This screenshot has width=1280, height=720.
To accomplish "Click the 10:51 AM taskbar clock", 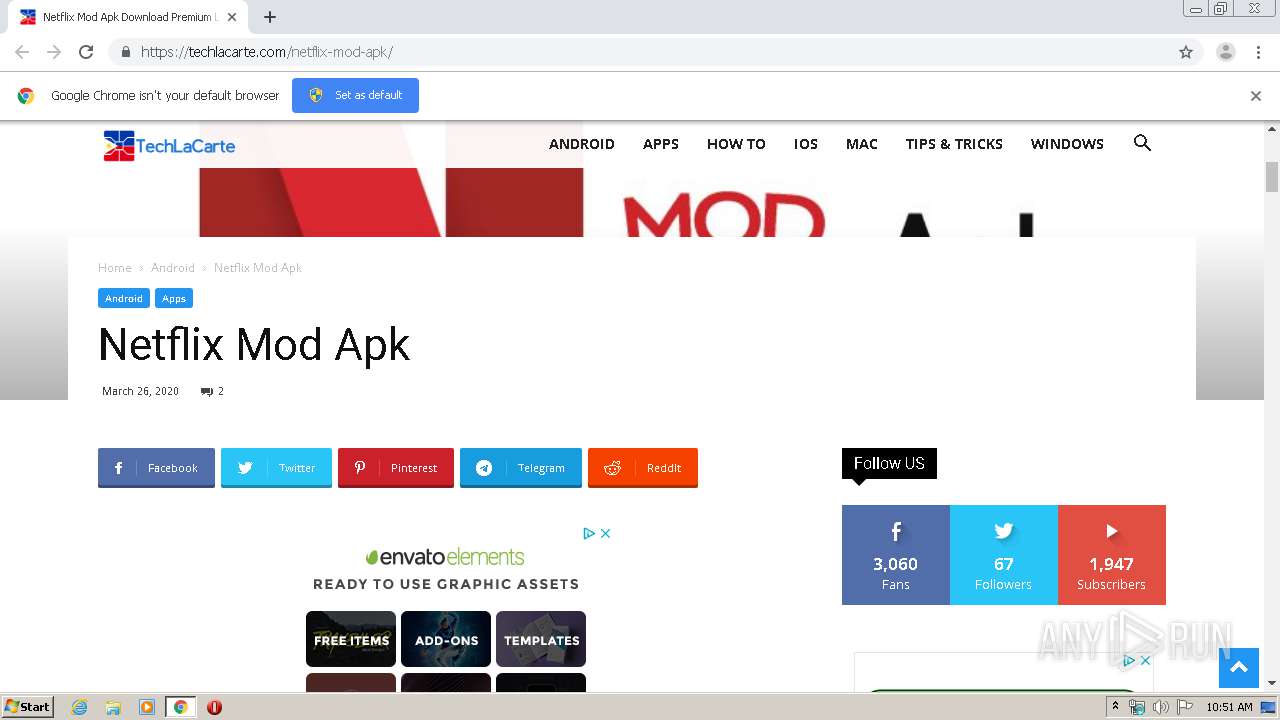I will [1229, 707].
